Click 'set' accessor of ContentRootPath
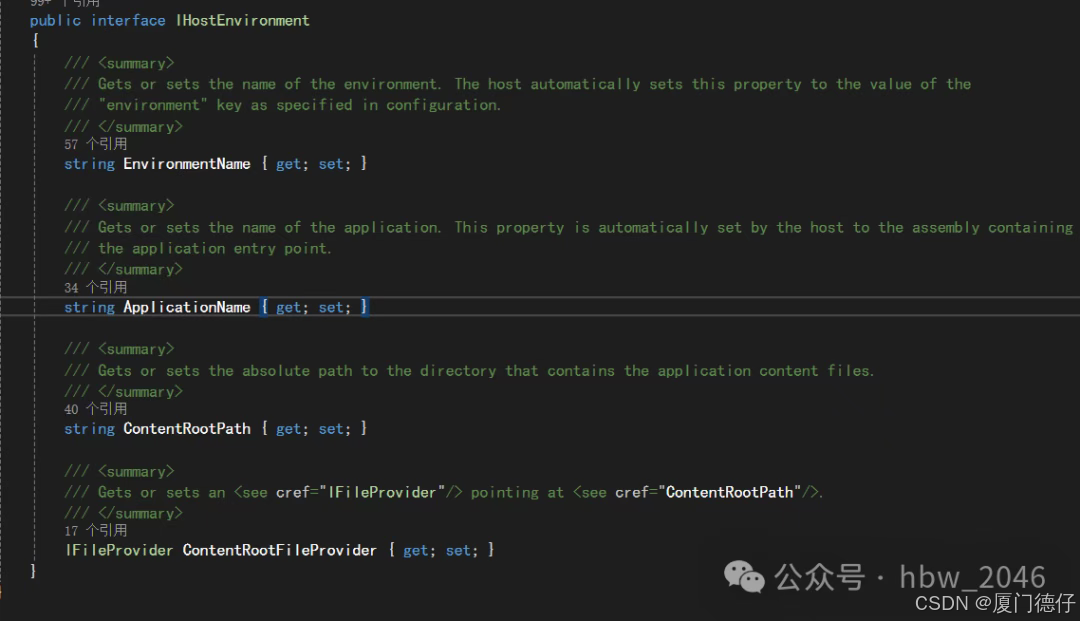The width and height of the screenshot is (1080, 621). click(331, 428)
